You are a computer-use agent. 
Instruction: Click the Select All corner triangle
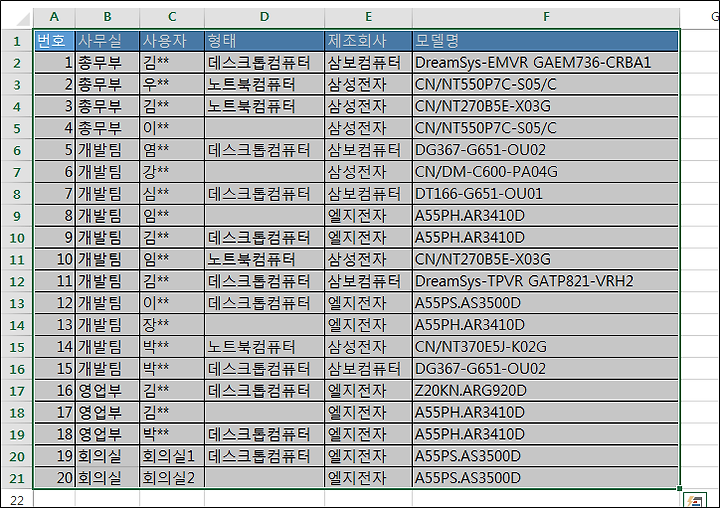[x=22, y=18]
